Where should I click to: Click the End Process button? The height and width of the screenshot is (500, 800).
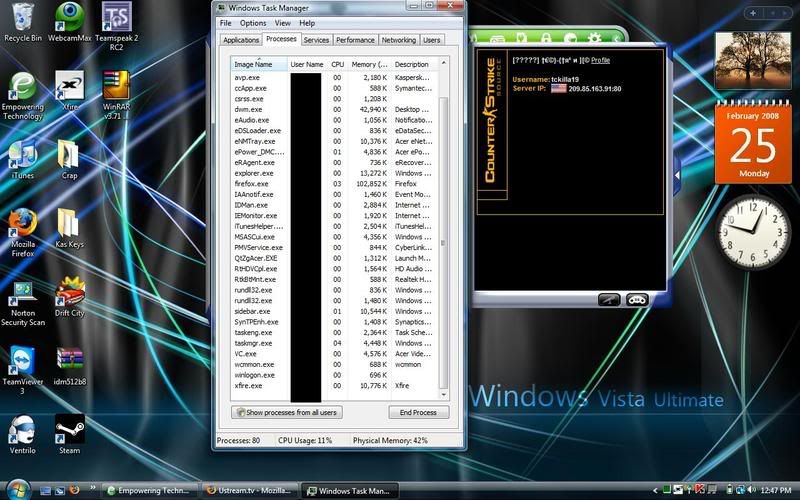(418, 412)
